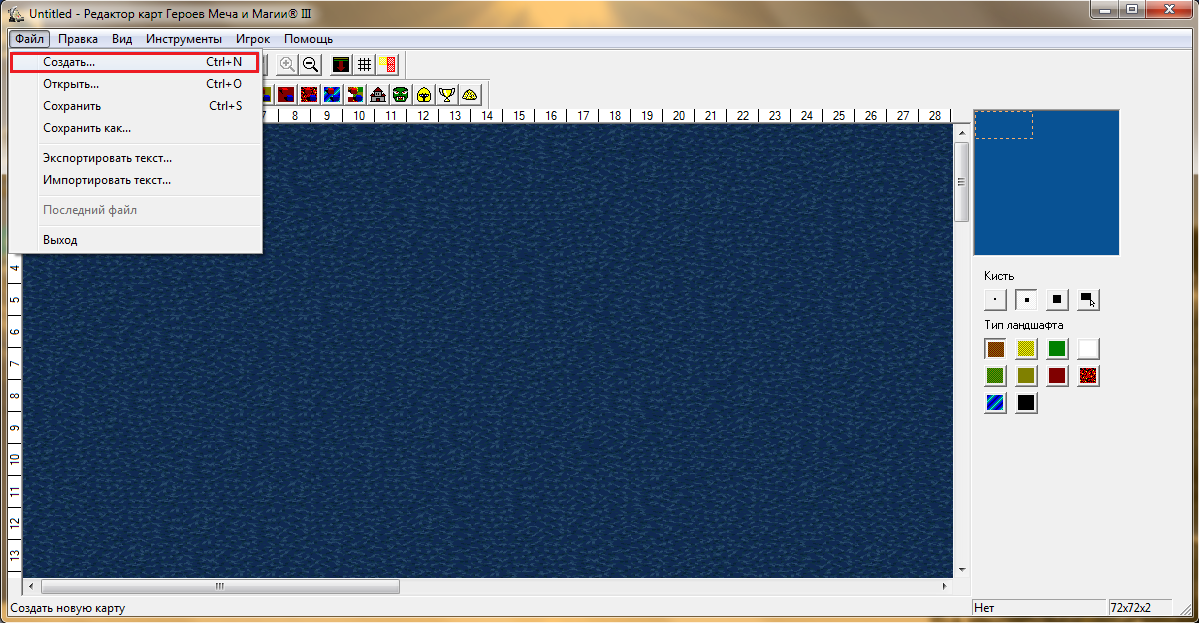This screenshot has width=1199, height=623.
Task: Click the vertical scrollbar down arrow
Action: pyautogui.click(x=962, y=569)
